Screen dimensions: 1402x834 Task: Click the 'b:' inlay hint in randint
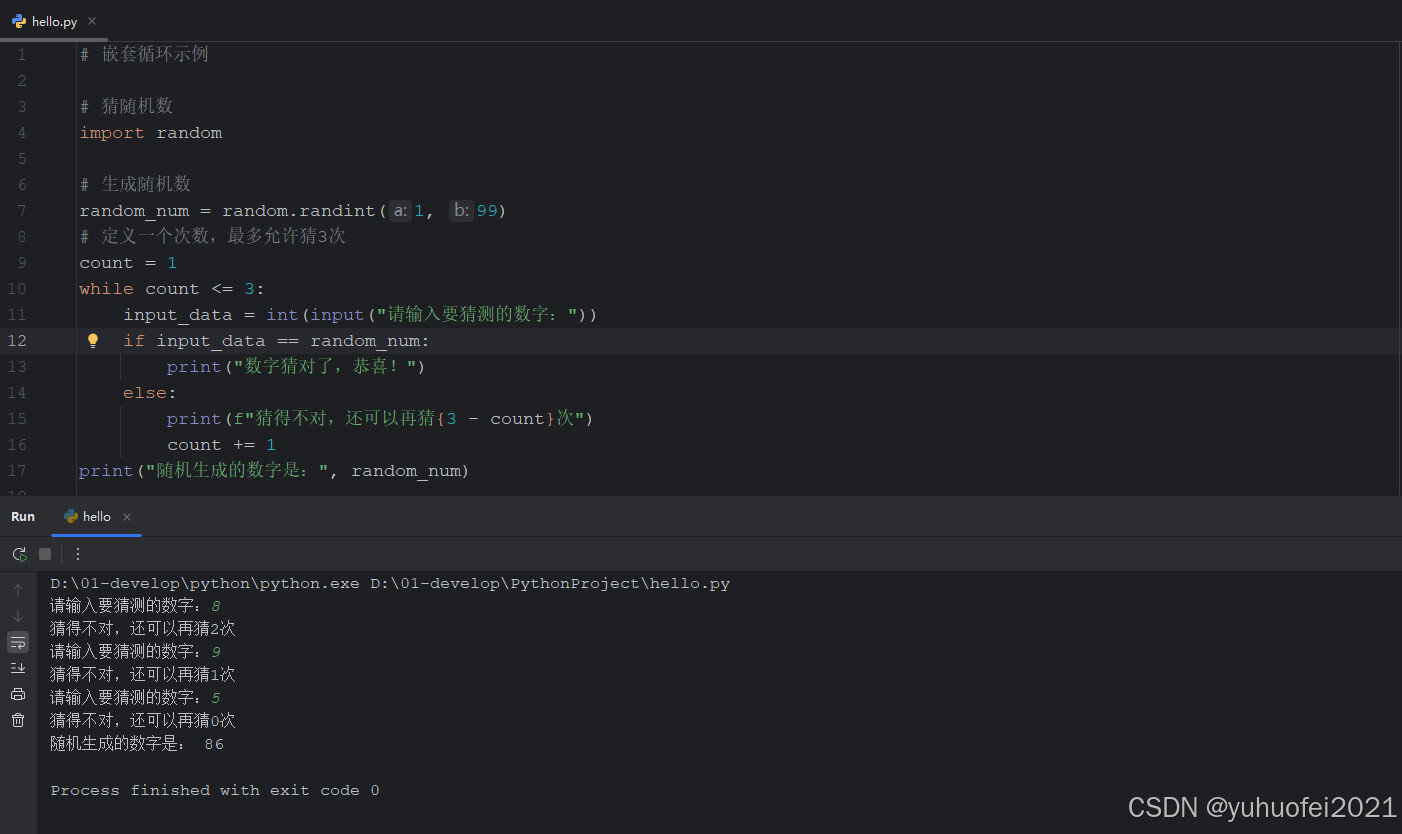pyautogui.click(x=461, y=211)
